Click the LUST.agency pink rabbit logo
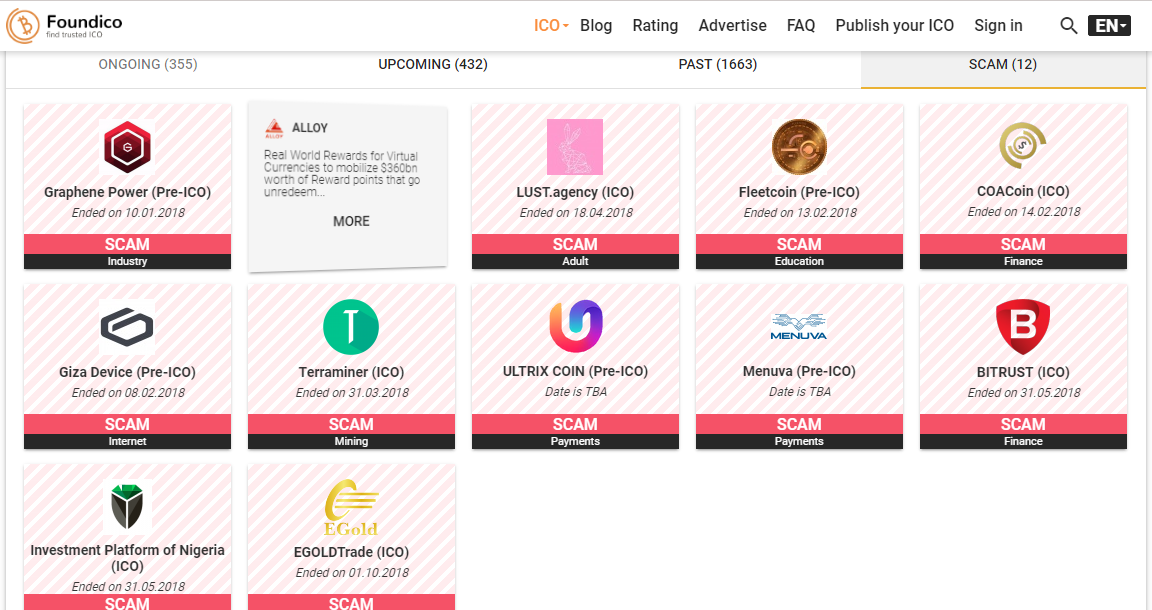This screenshot has width=1152, height=610. coord(575,147)
